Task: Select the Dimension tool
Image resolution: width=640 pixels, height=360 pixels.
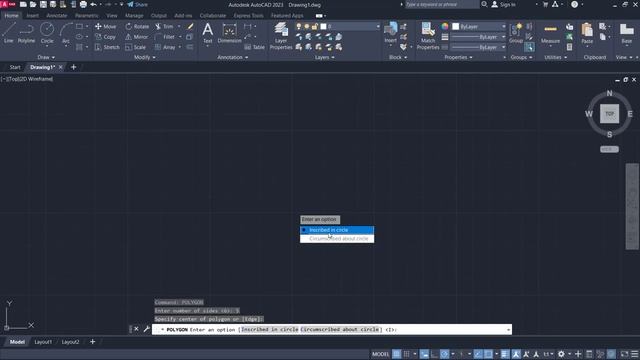Action: point(229,33)
